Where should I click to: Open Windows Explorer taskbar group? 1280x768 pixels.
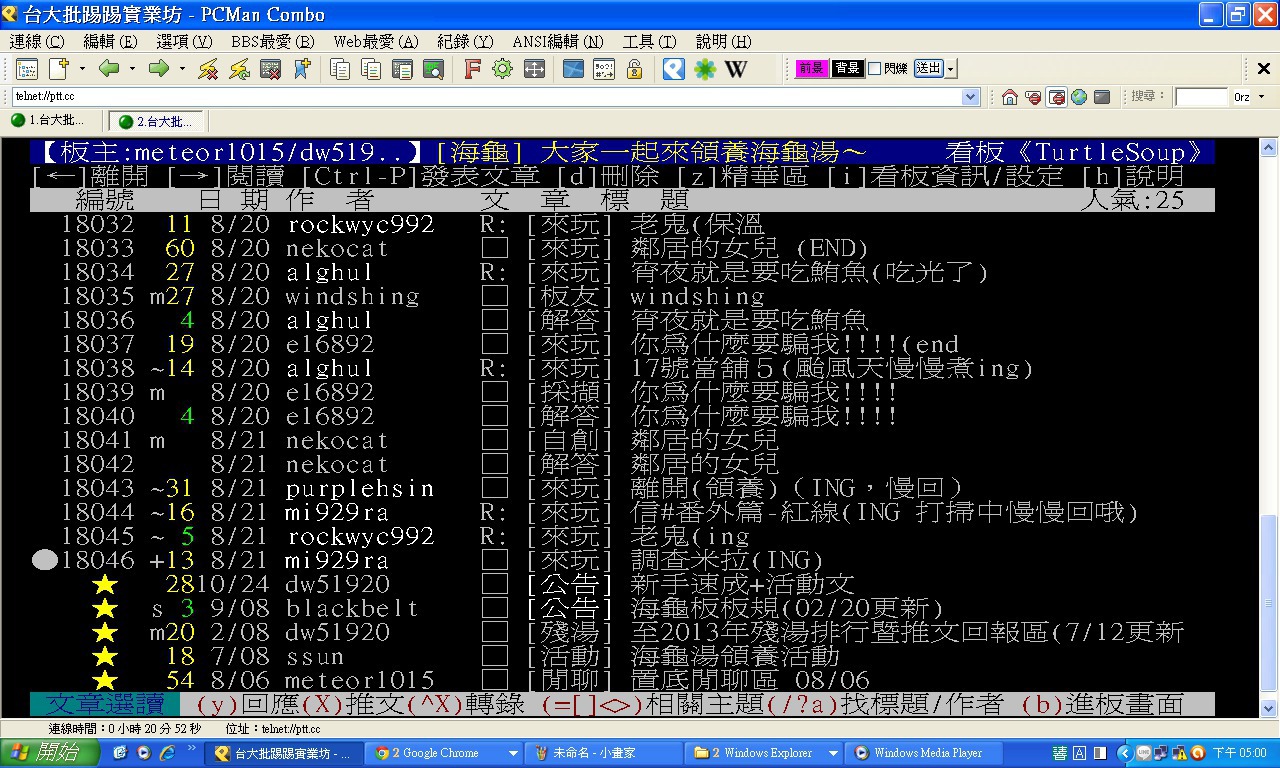pos(765,753)
